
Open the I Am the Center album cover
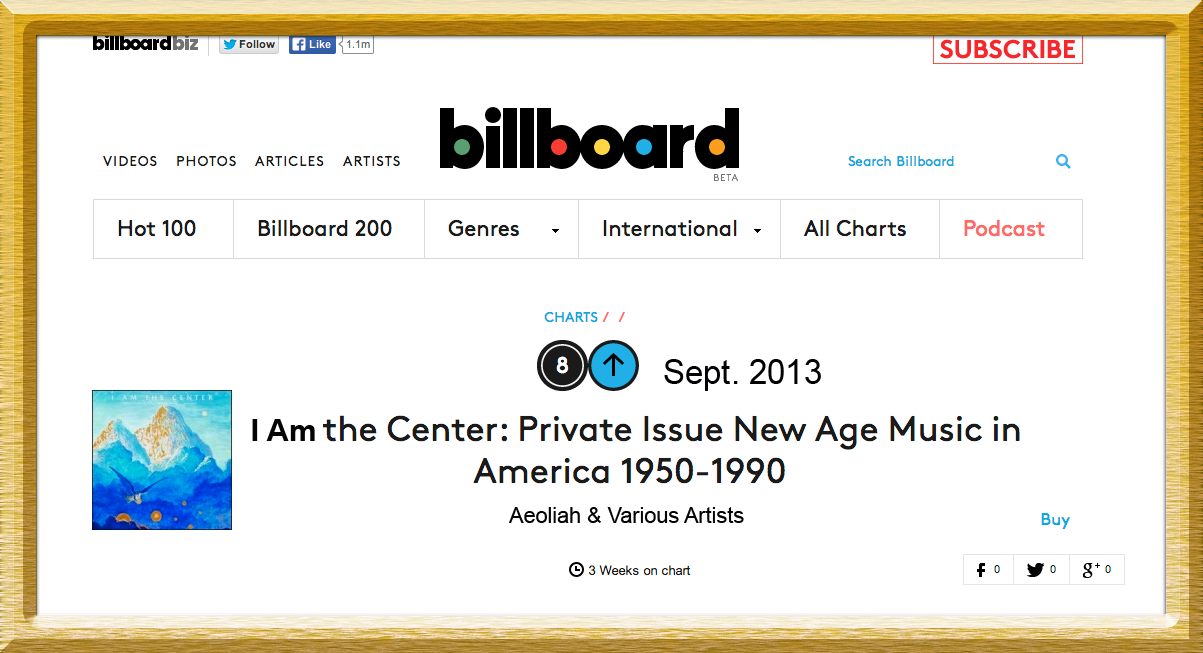[x=162, y=460]
